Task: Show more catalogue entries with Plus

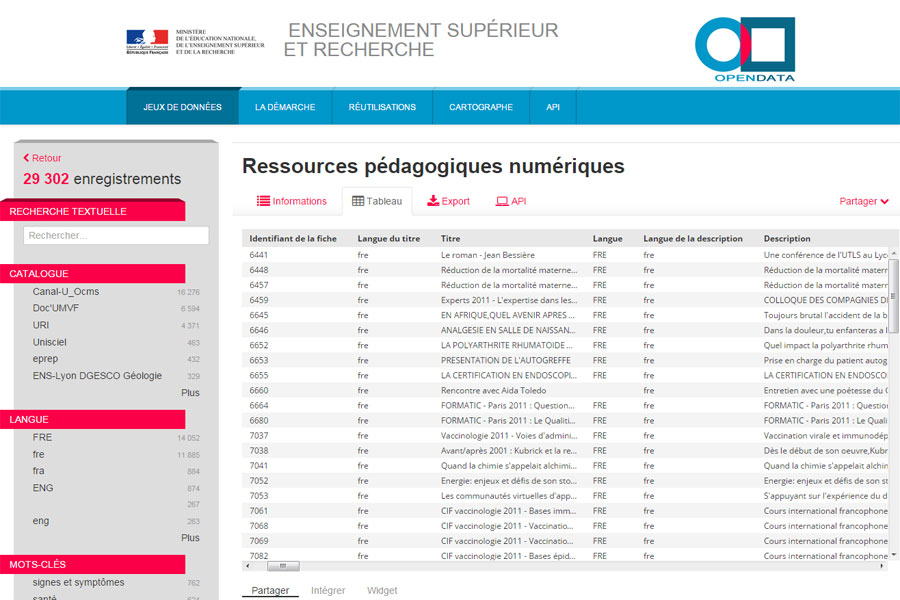Action: [190, 393]
